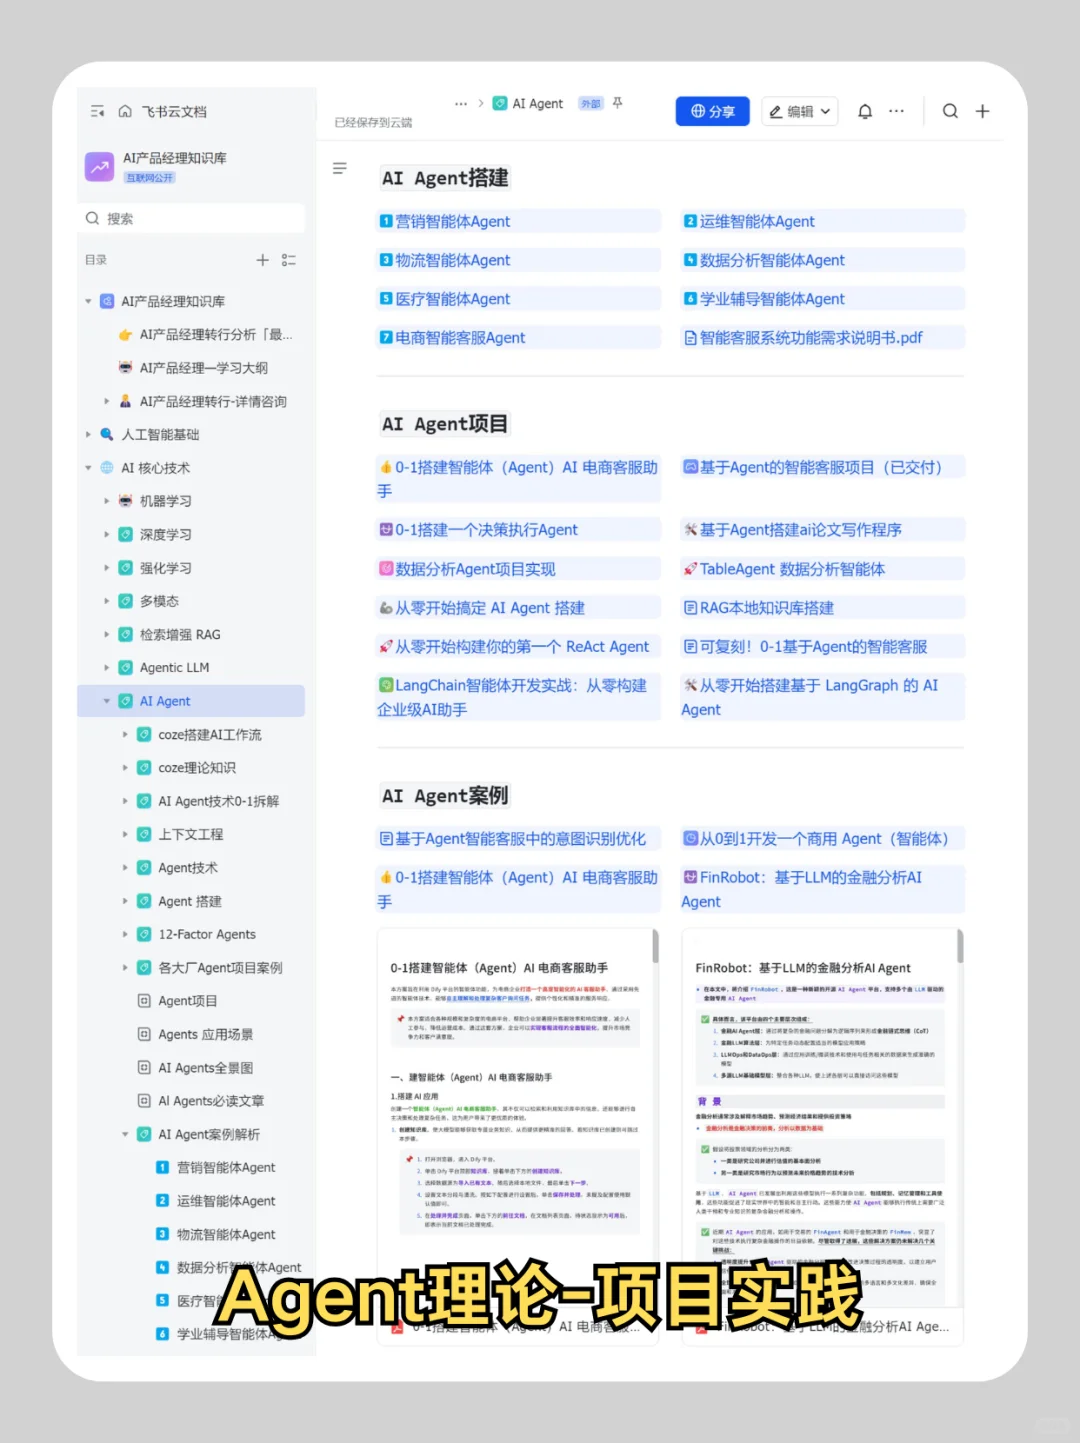The image size is (1080, 1443).
Task: Click the plus icon in the top toolbar
Action: click(982, 111)
